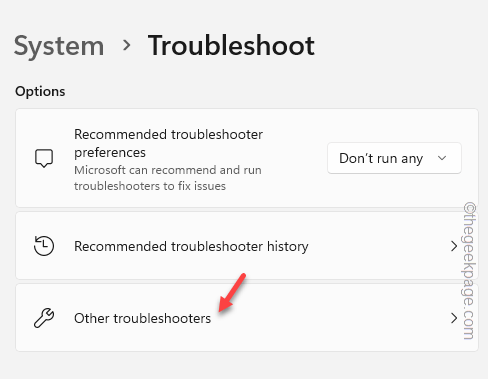Viewport: 488px width, 379px height.
Task: Click the "Don't run any" text
Action: click(381, 158)
